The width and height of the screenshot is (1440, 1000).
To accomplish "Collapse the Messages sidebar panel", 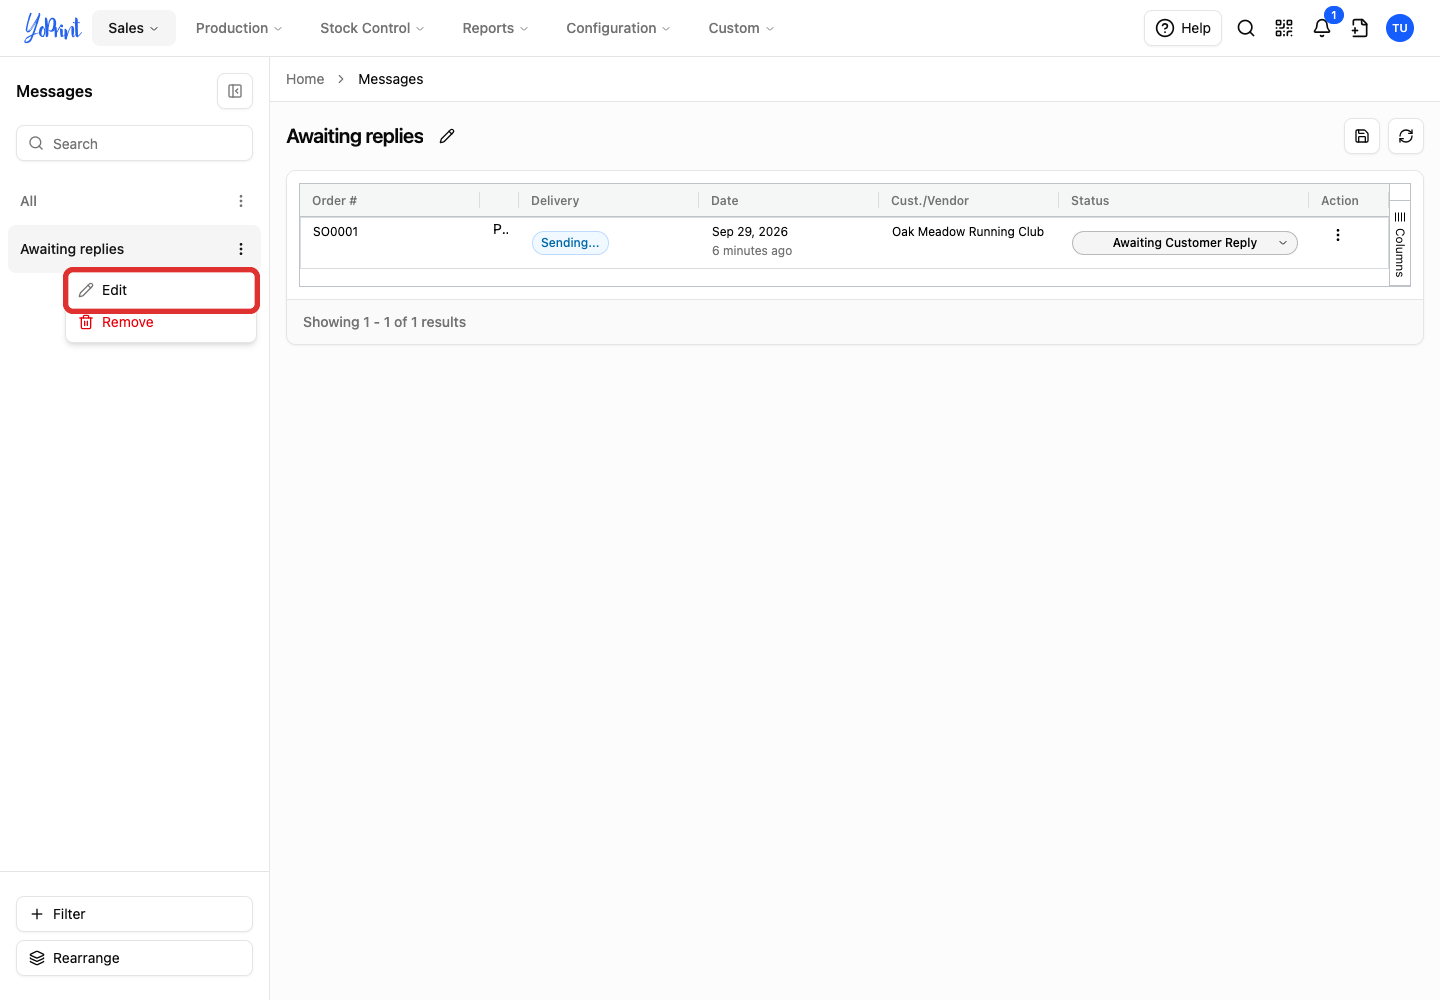I will click(235, 91).
